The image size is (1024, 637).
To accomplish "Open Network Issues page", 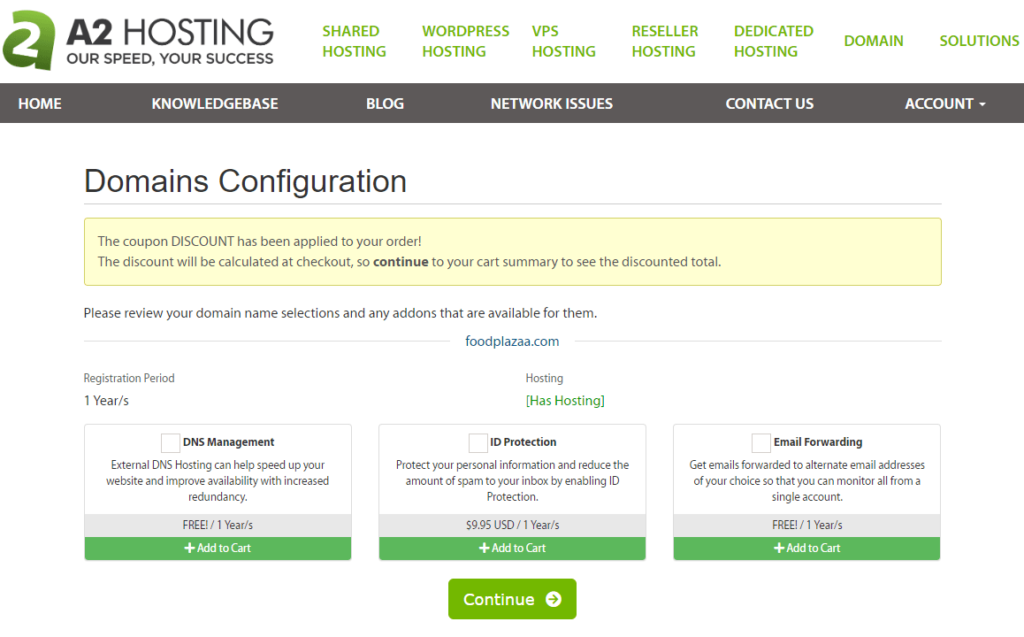I will (x=552, y=103).
